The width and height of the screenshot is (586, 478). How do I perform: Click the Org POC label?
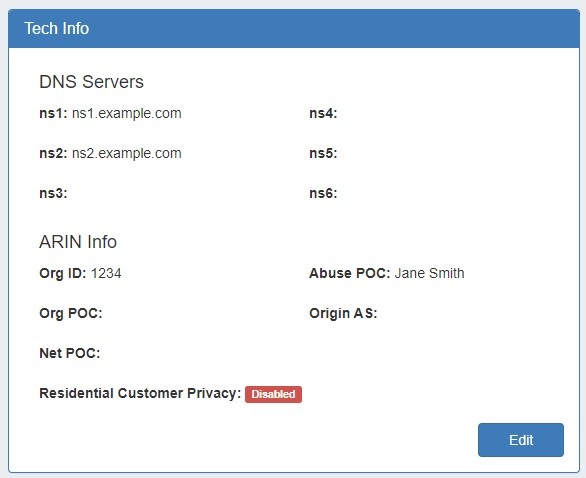tap(71, 313)
